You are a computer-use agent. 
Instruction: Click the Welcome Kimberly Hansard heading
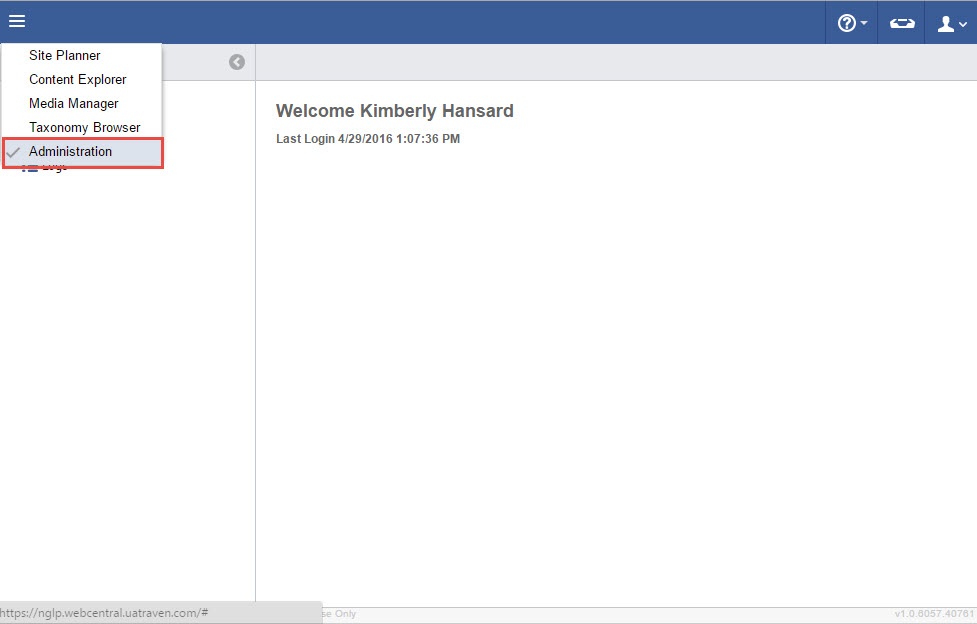click(394, 111)
